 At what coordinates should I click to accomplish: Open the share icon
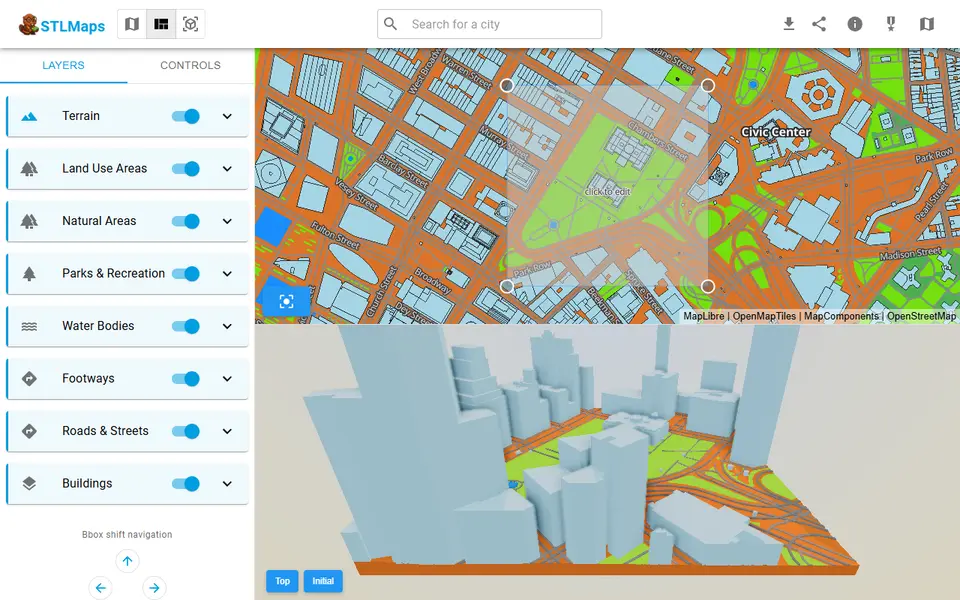(819, 24)
